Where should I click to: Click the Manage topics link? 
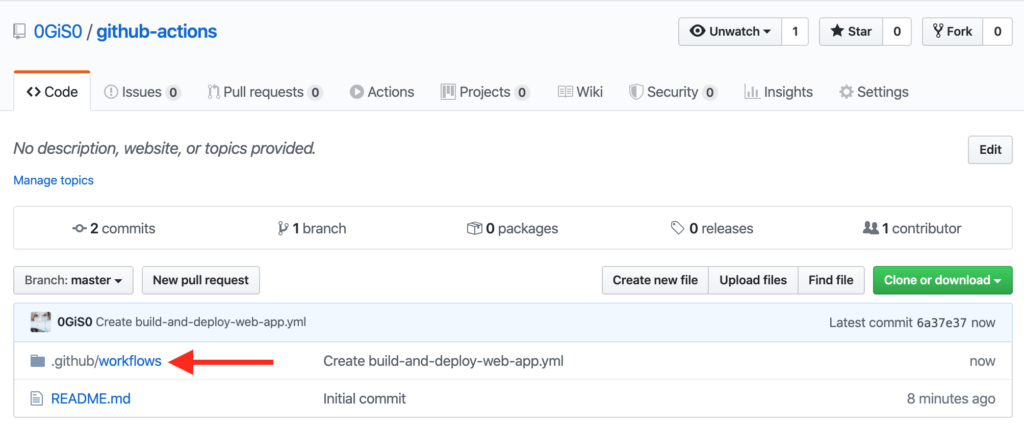[x=54, y=180]
